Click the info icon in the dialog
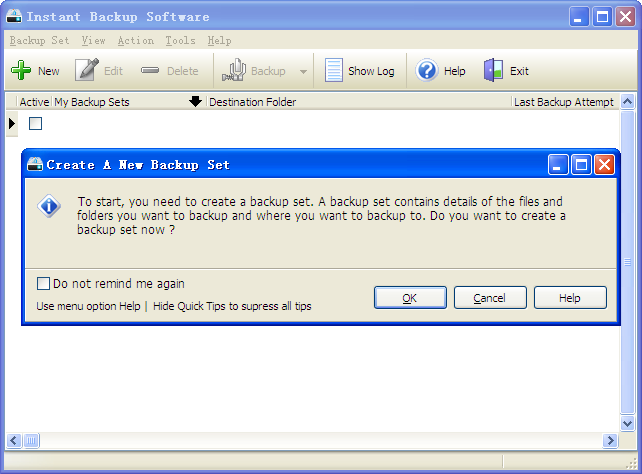This screenshot has width=642, height=474. pyautogui.click(x=49, y=206)
